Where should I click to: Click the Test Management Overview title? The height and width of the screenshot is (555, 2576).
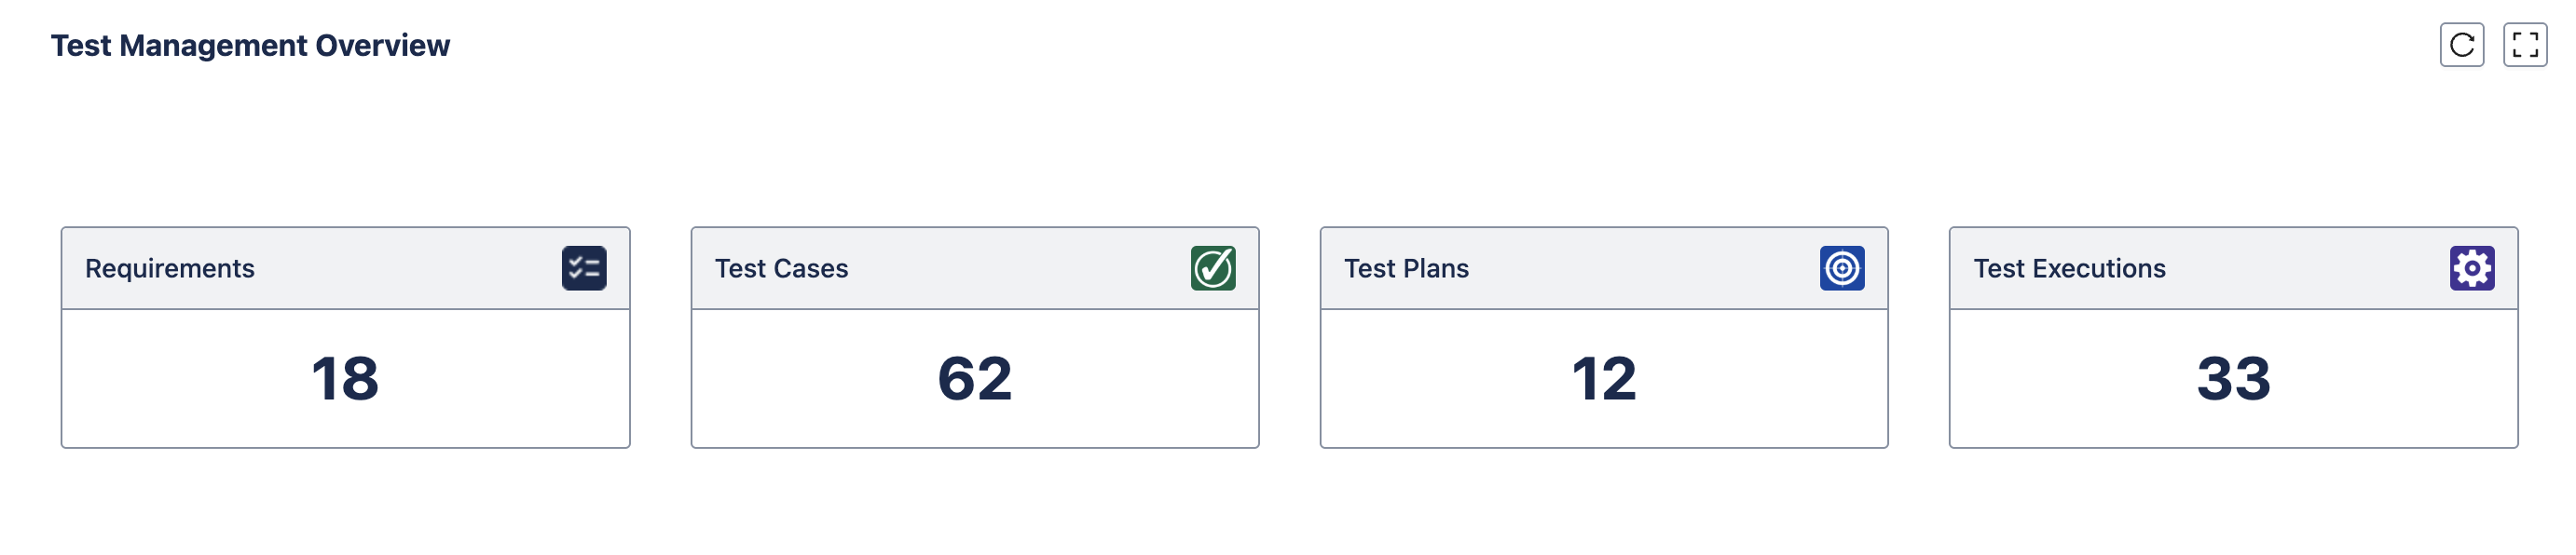(x=250, y=46)
